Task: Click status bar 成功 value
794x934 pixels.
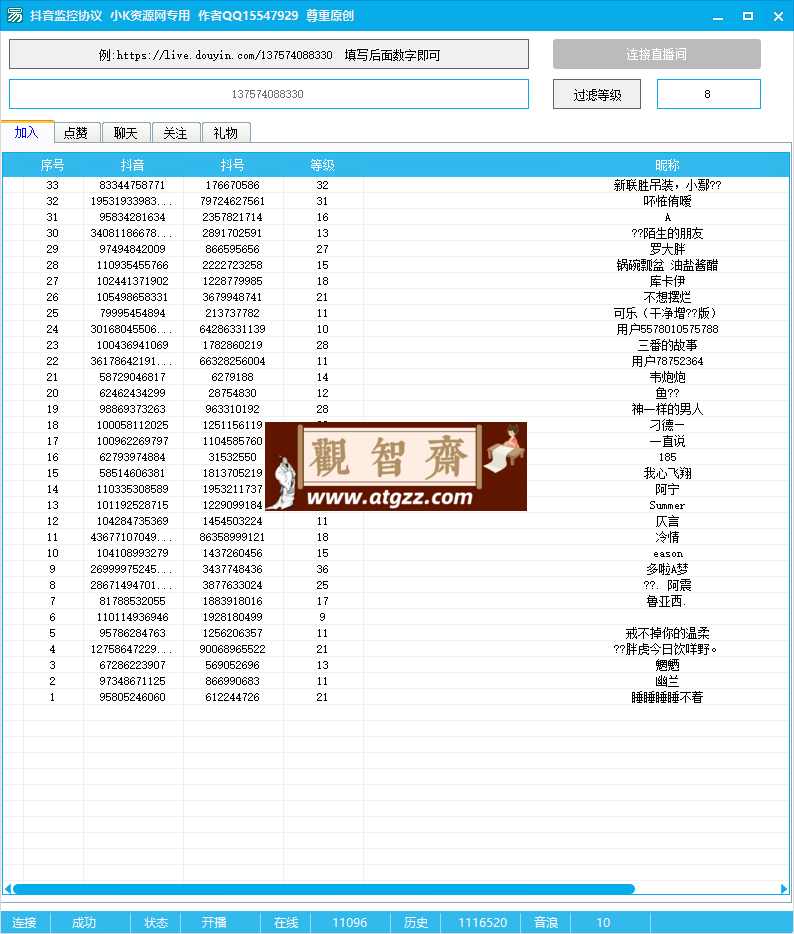Action: point(84,923)
